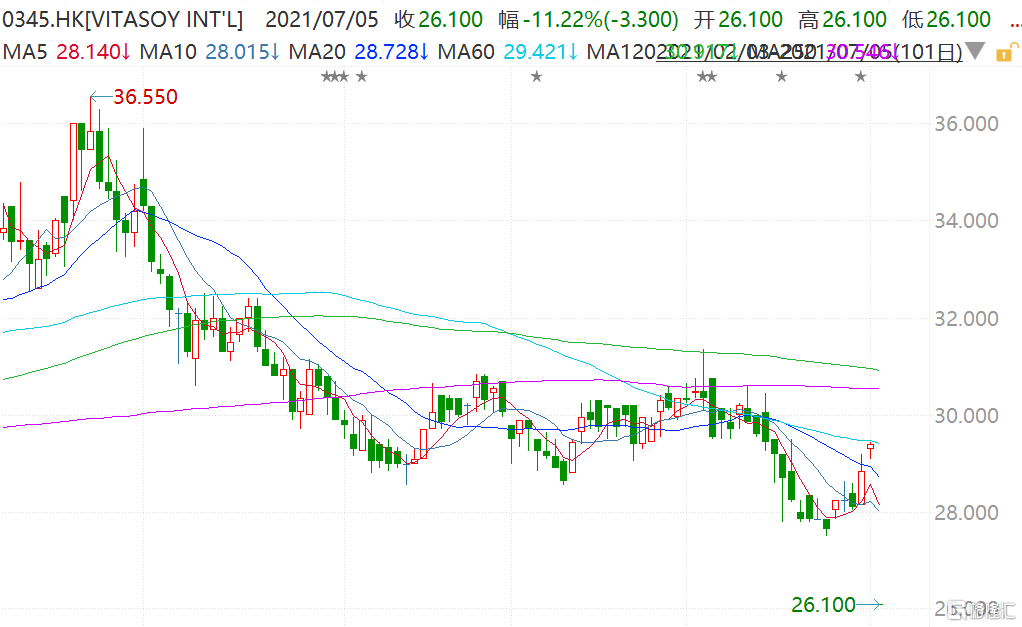Click the star marker above mid-chart
Image resolution: width=1022 pixels, height=627 pixels.
[536, 77]
